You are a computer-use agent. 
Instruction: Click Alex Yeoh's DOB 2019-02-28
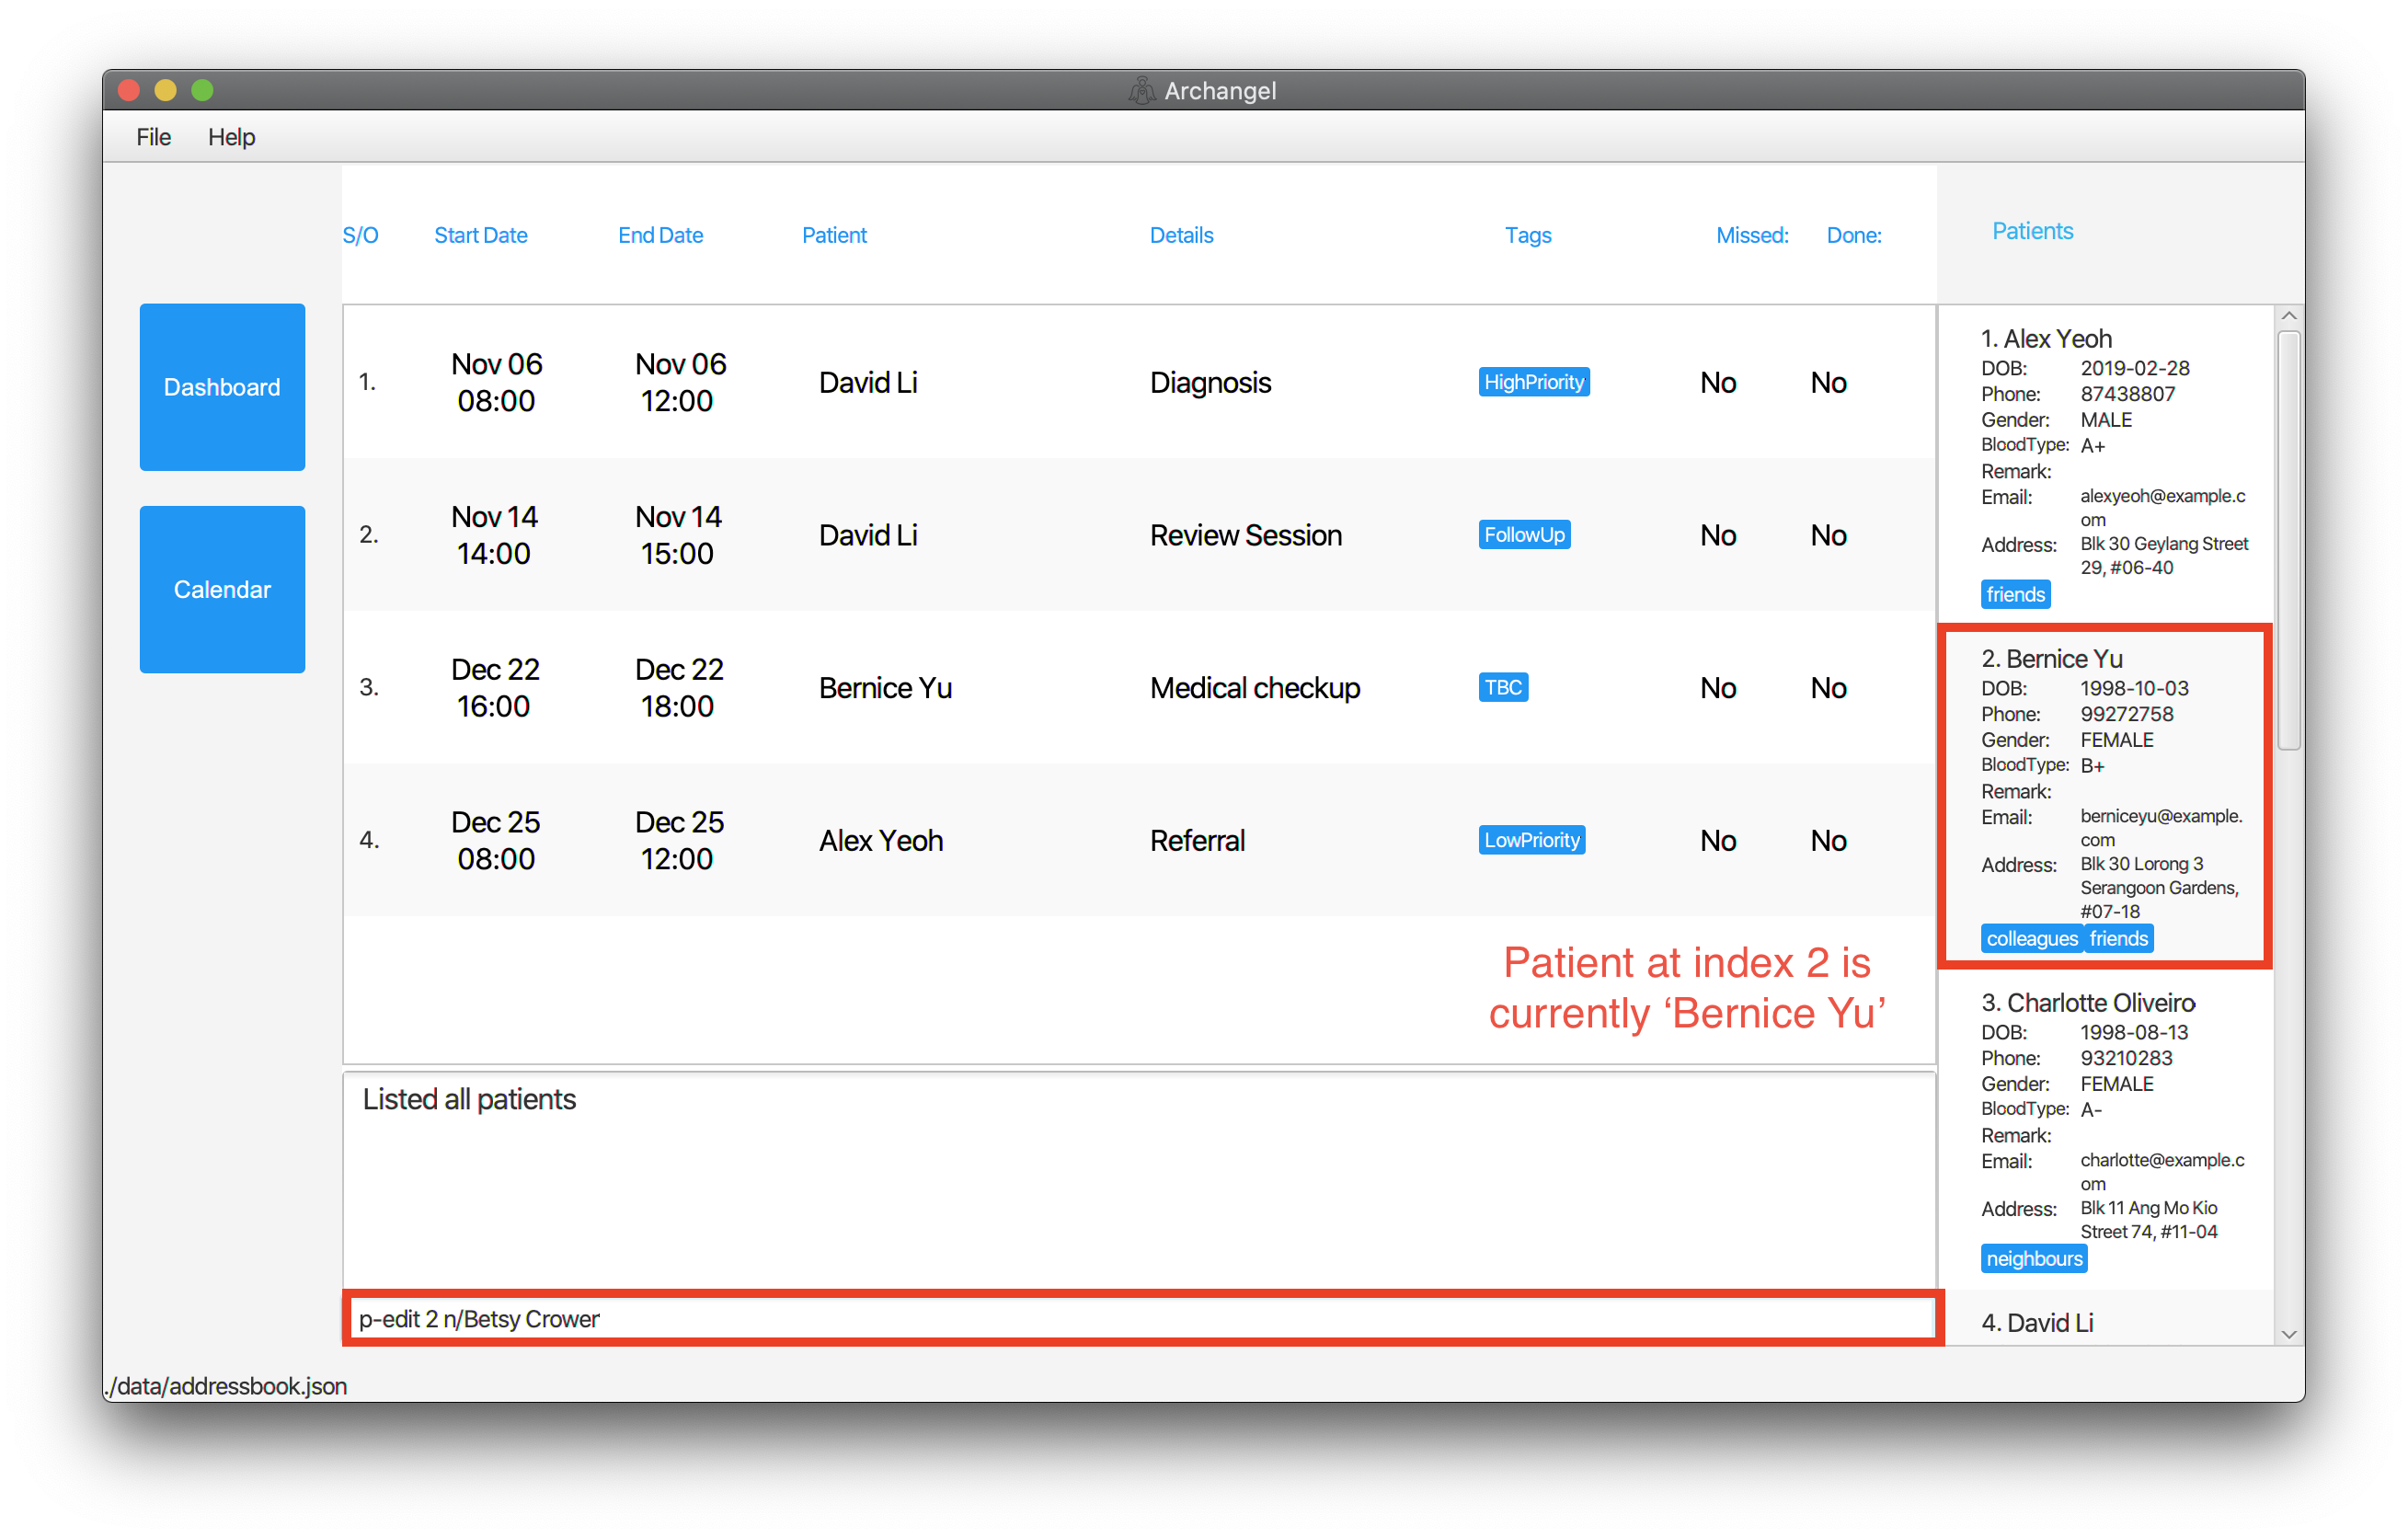point(2134,368)
